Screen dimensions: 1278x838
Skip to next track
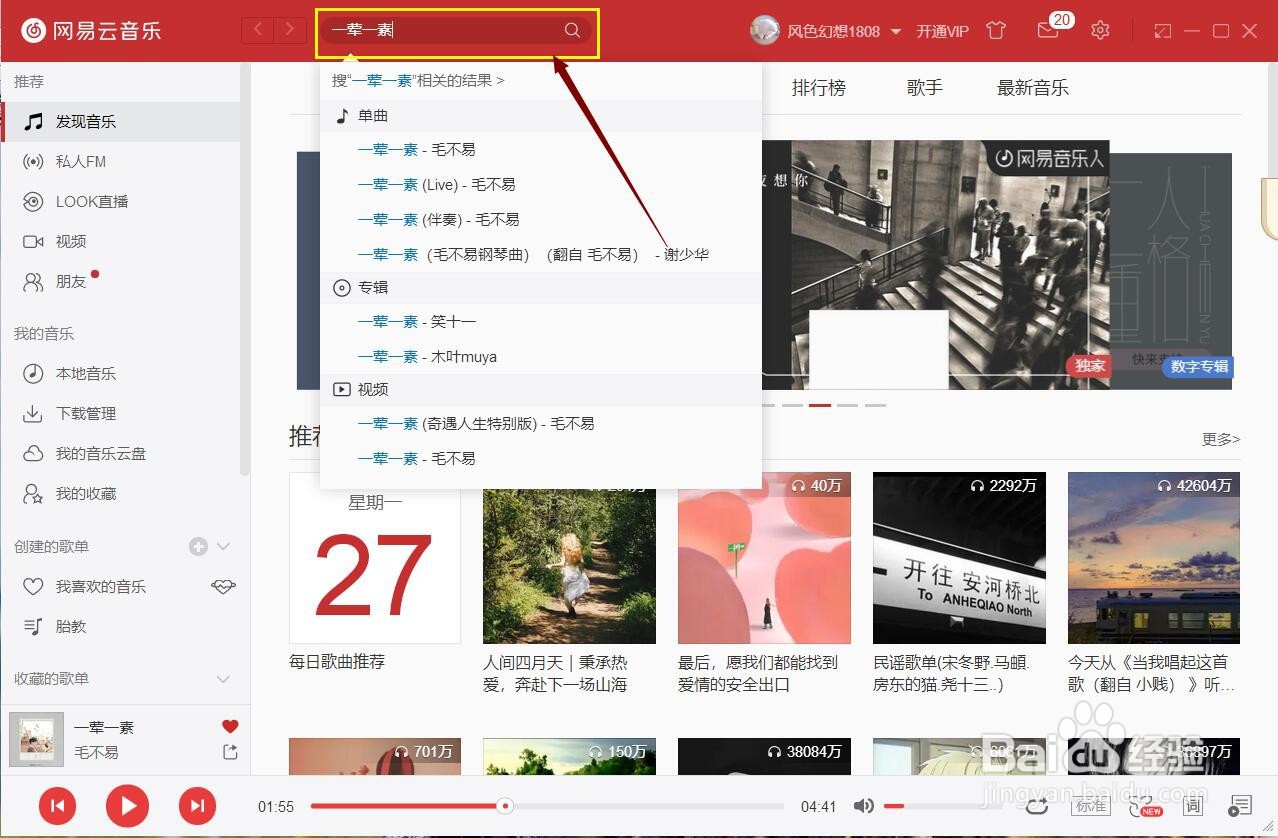pos(198,805)
